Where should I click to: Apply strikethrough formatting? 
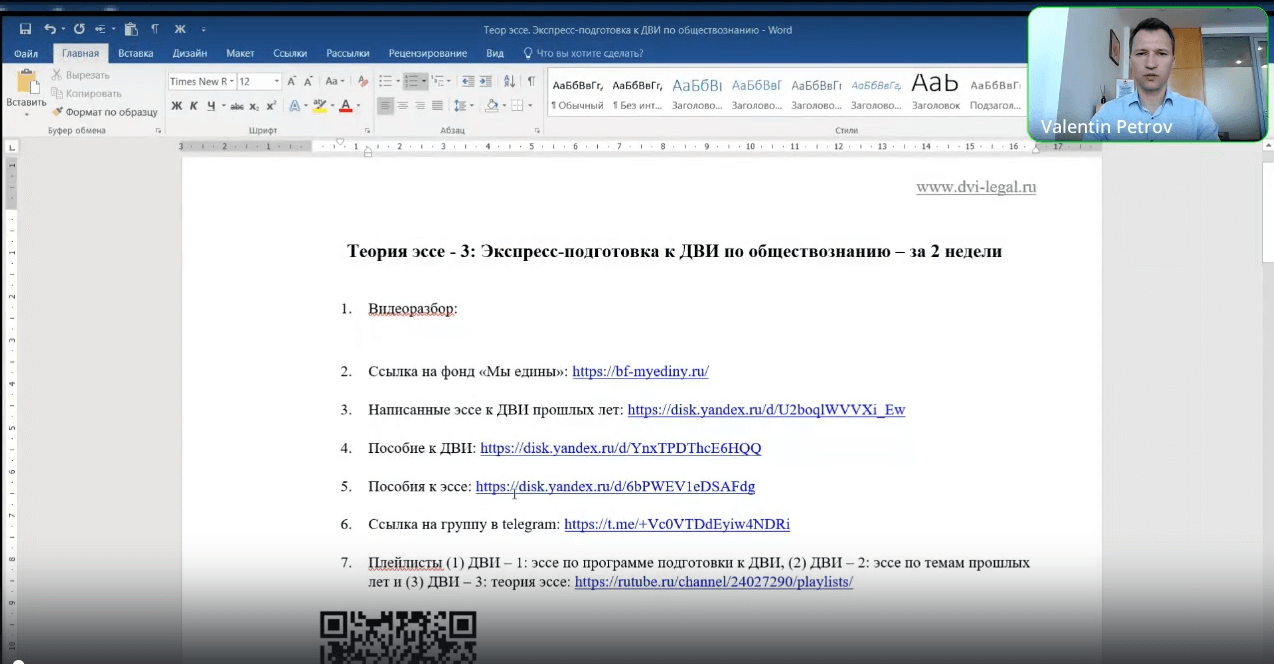pos(238,105)
